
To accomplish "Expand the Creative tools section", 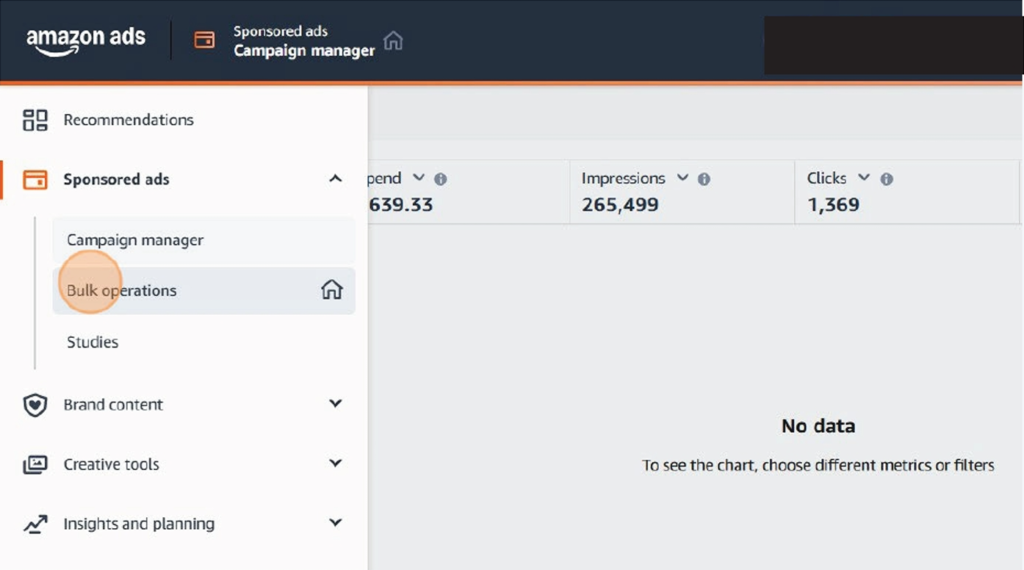I will [x=335, y=463].
